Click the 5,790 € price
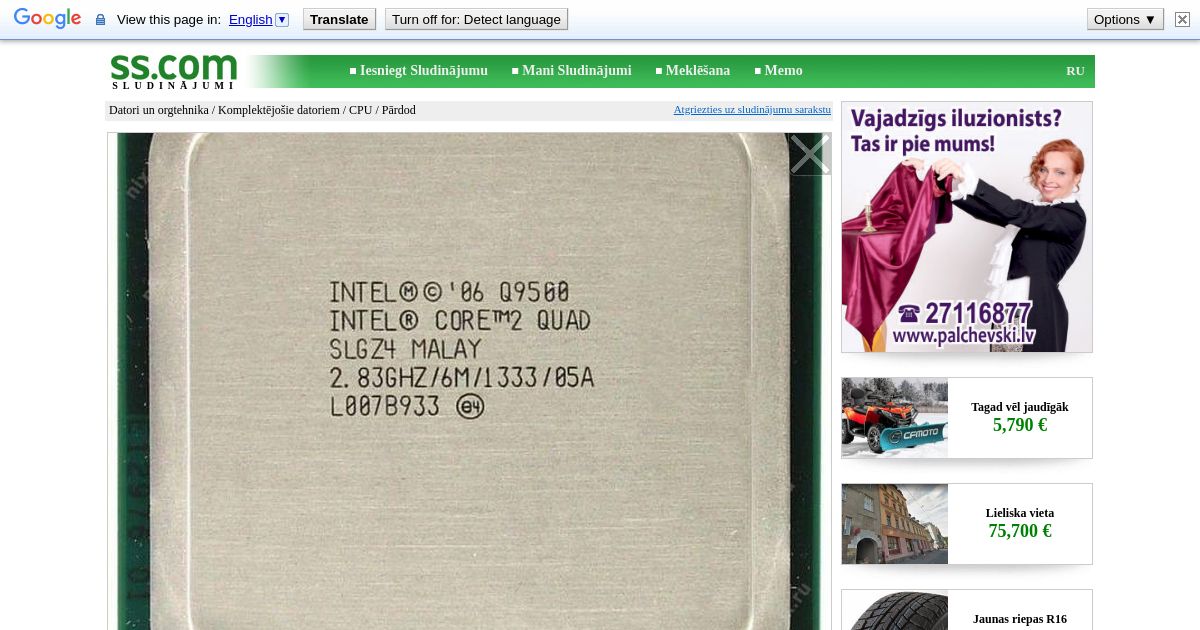Screen dimensions: 1200x630 click(1020, 425)
